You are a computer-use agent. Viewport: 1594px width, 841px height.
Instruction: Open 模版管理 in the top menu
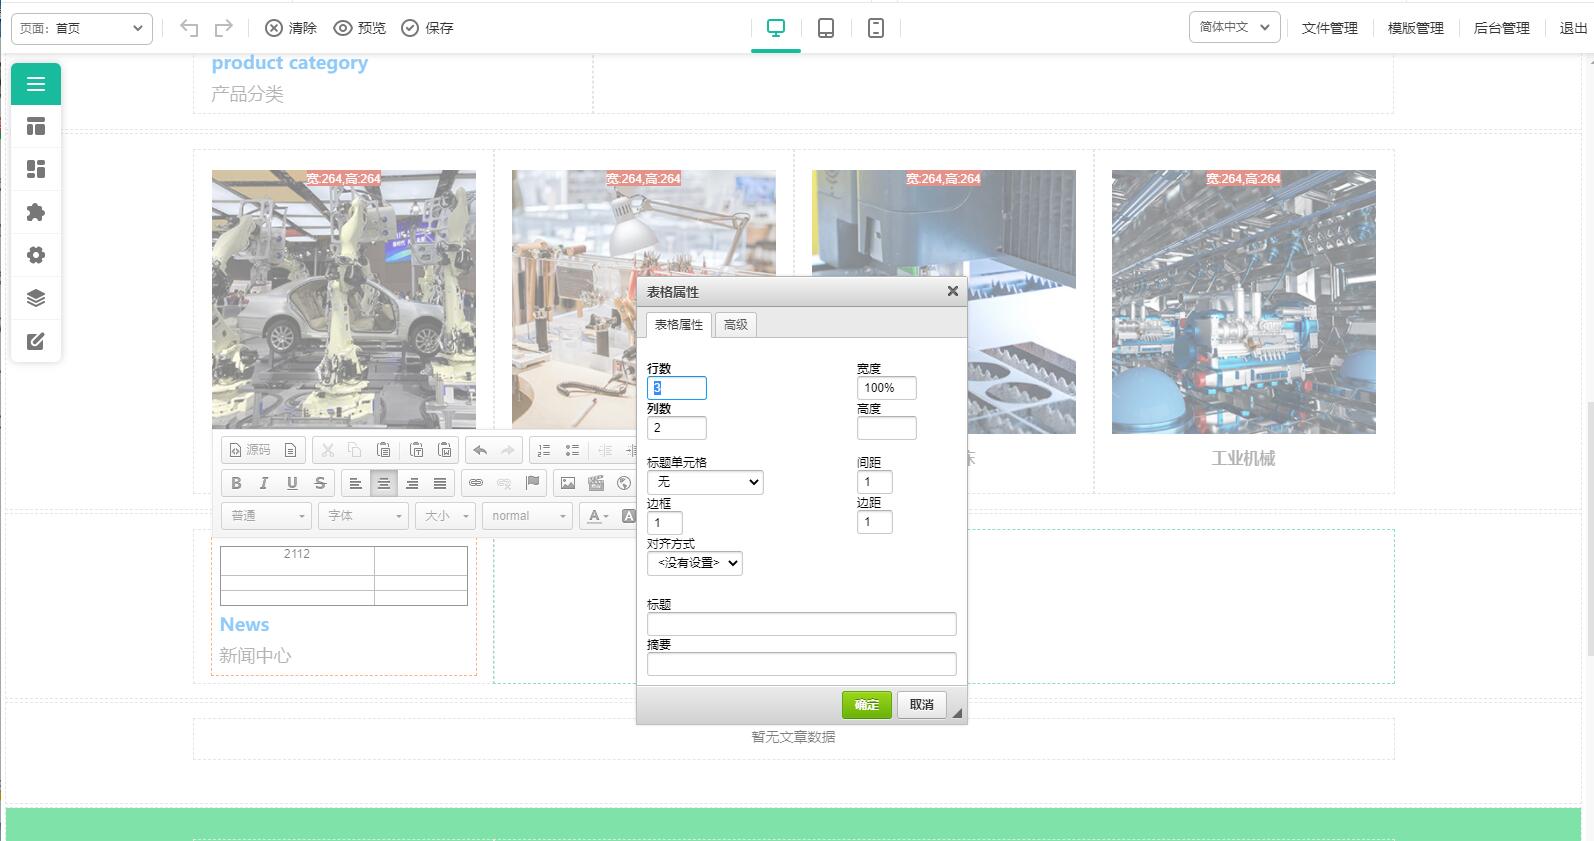pos(1415,28)
